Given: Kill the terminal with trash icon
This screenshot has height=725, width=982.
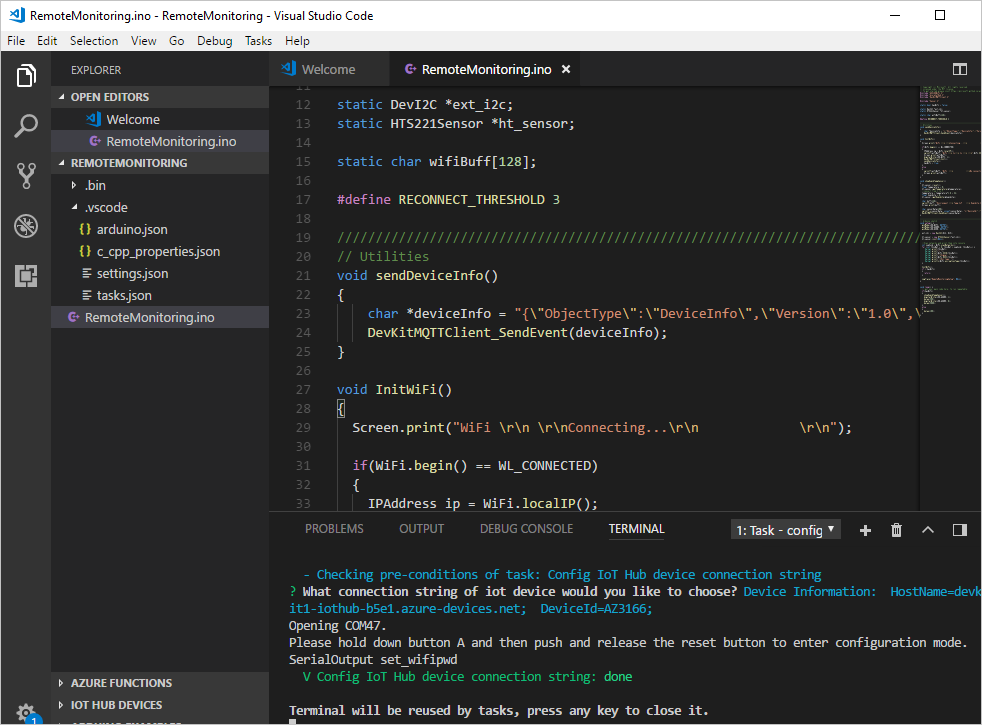Looking at the screenshot, I should pyautogui.click(x=896, y=530).
